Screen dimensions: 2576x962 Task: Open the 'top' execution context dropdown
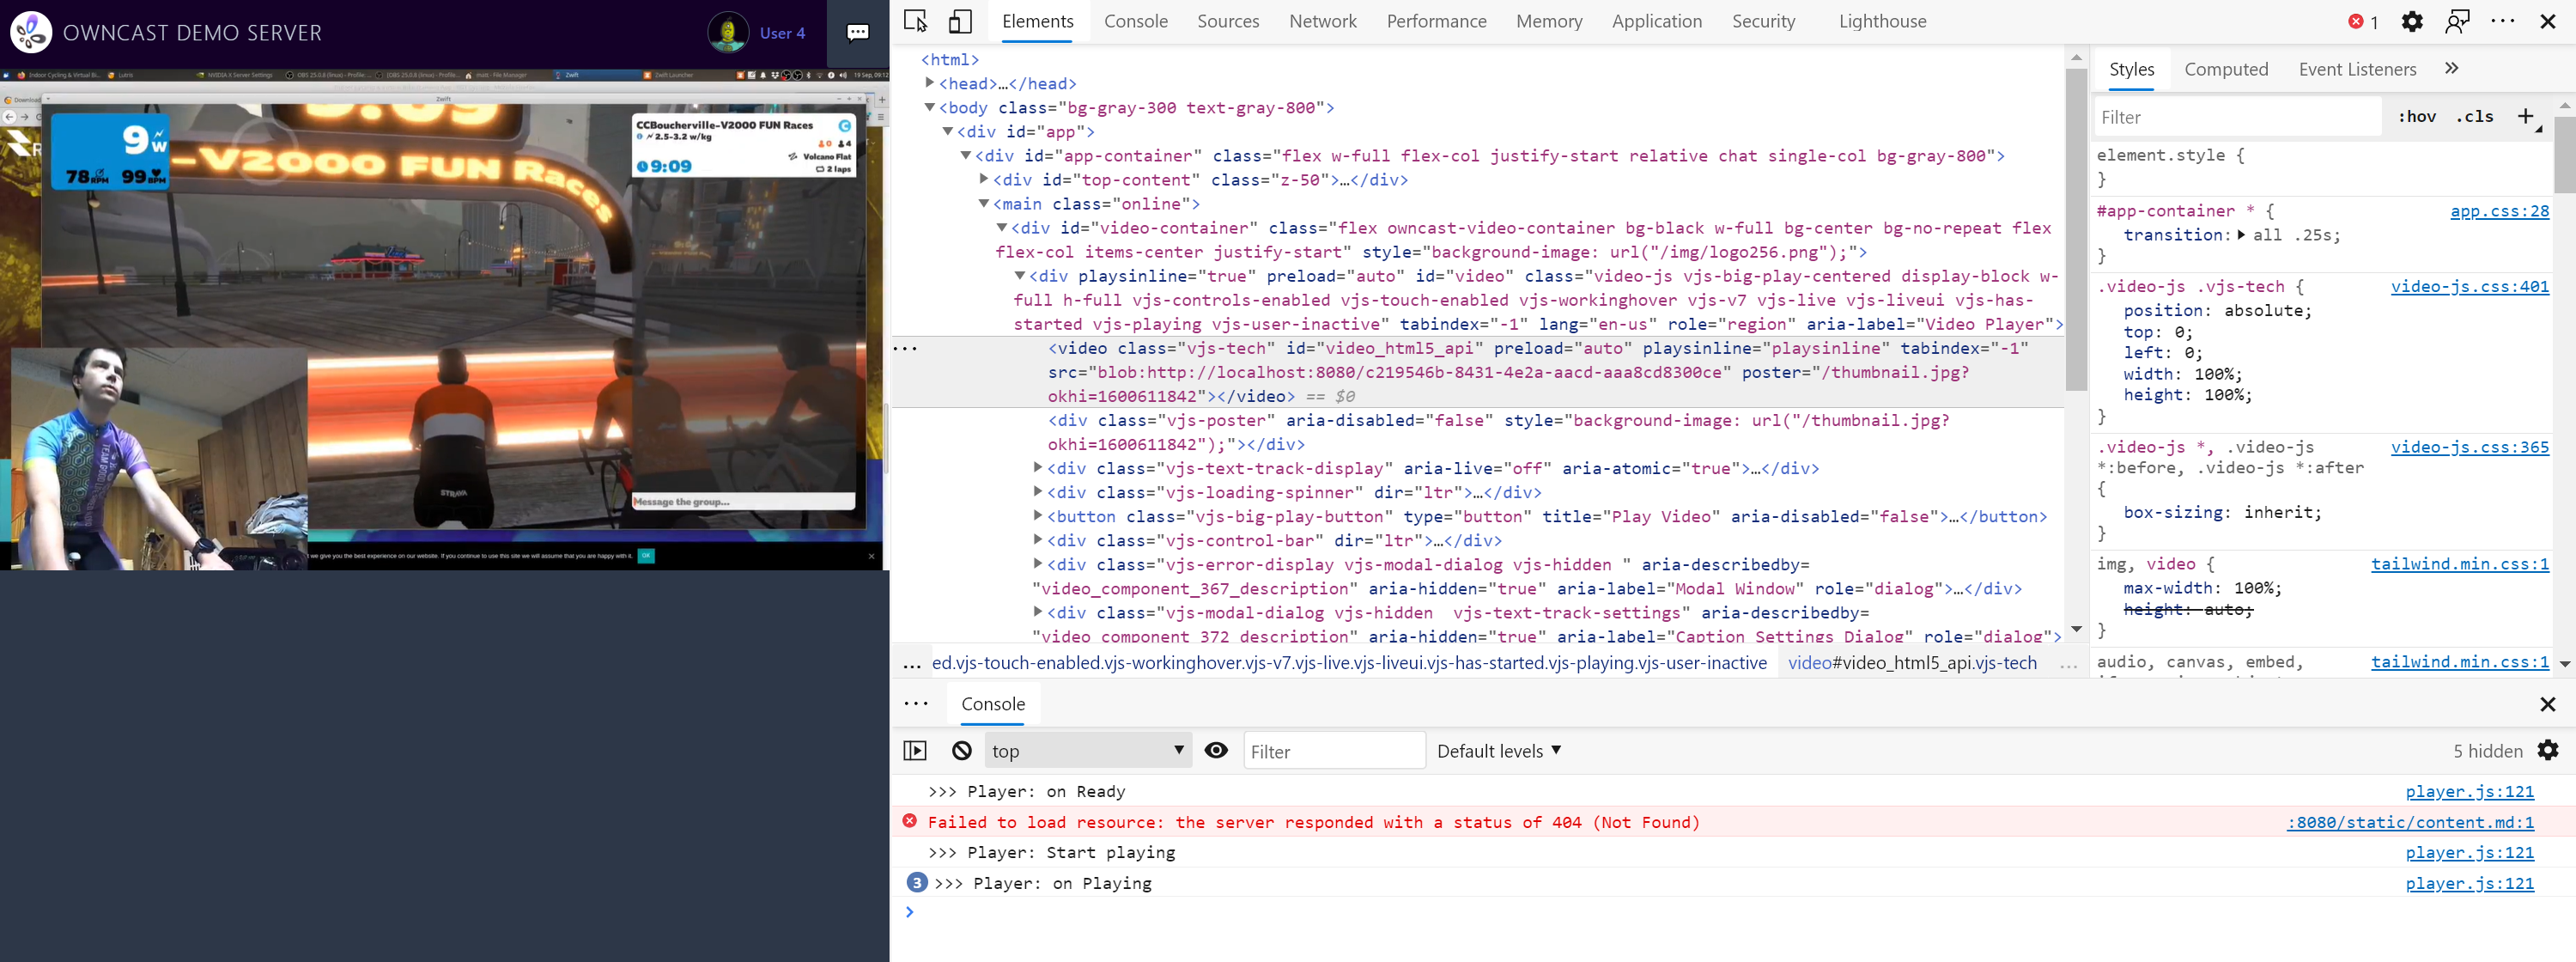point(1086,750)
